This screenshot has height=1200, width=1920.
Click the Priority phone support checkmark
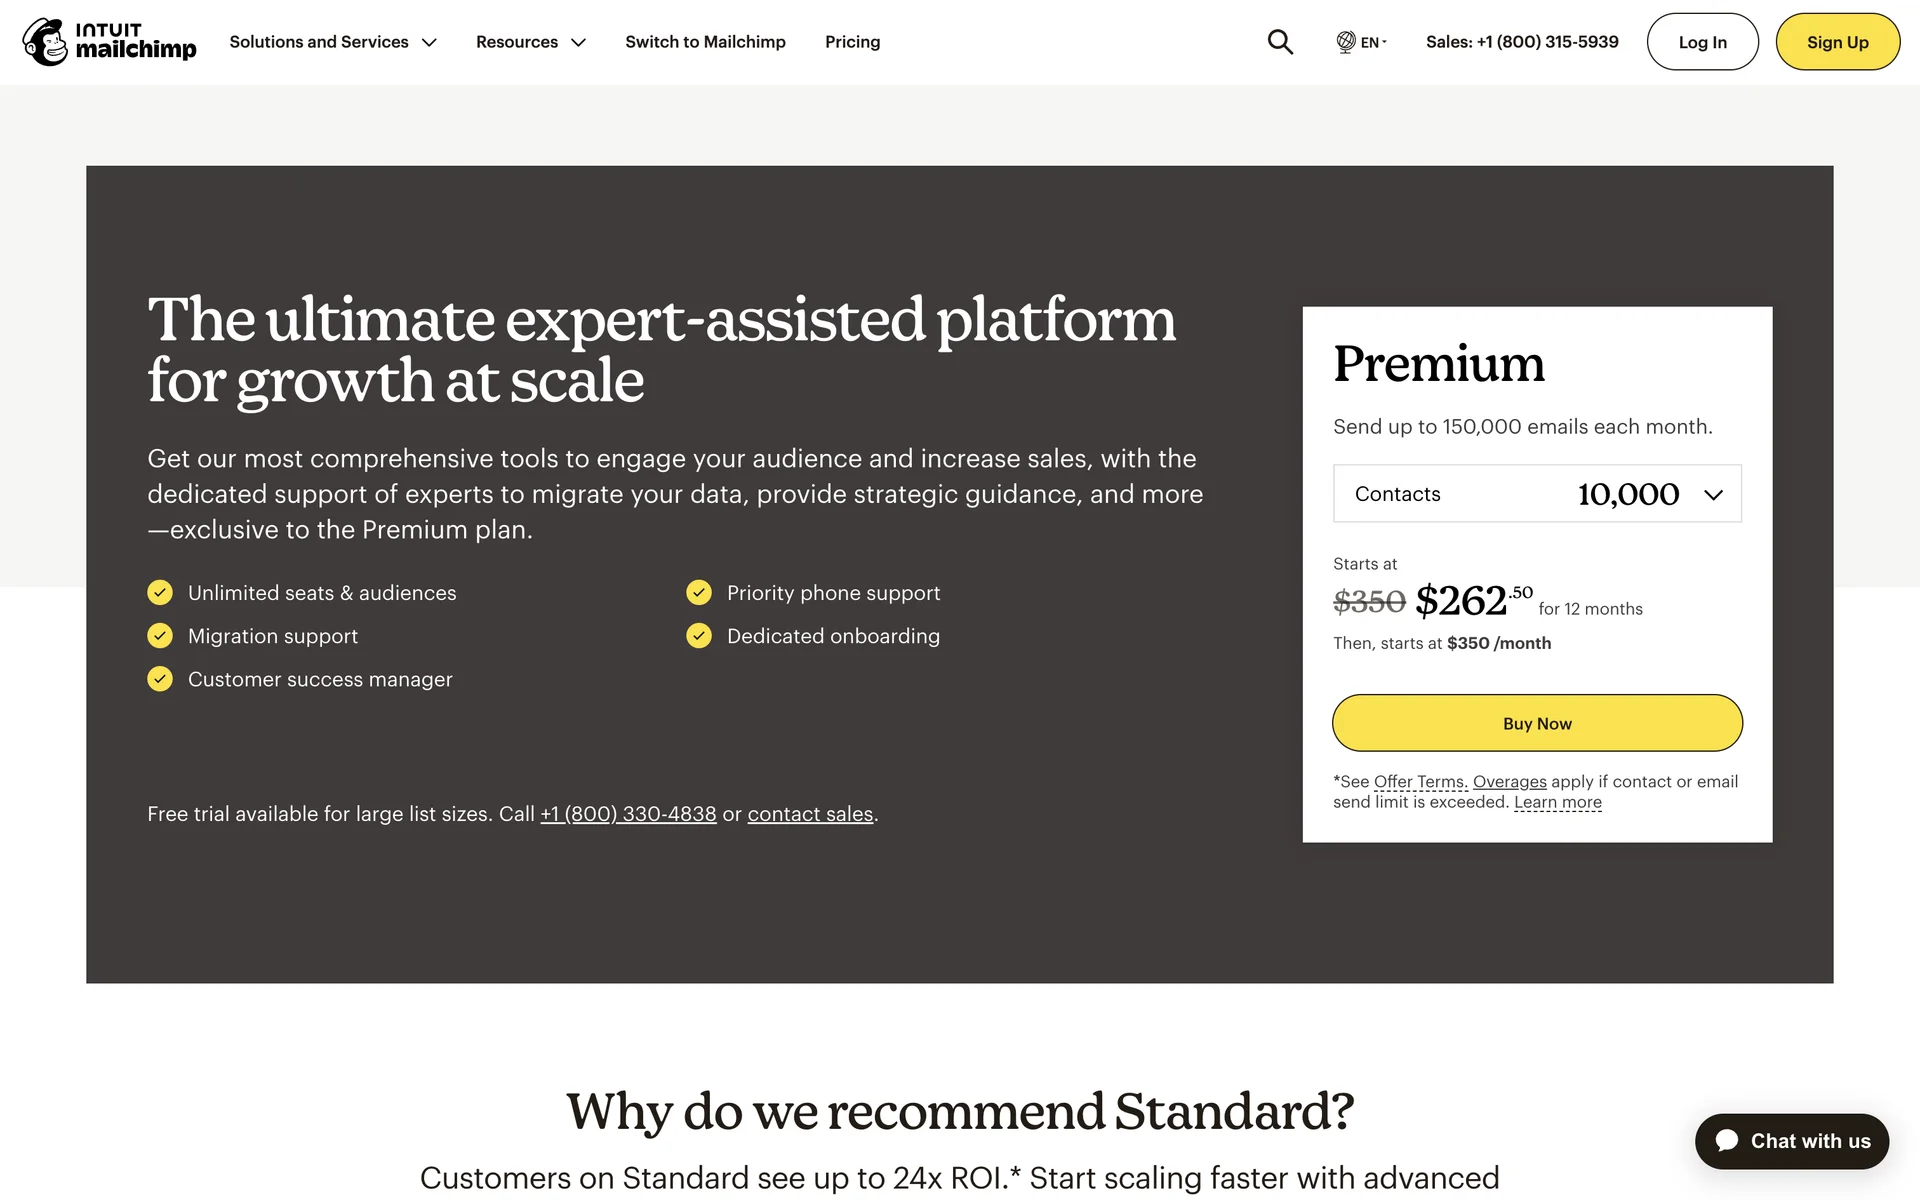click(699, 593)
